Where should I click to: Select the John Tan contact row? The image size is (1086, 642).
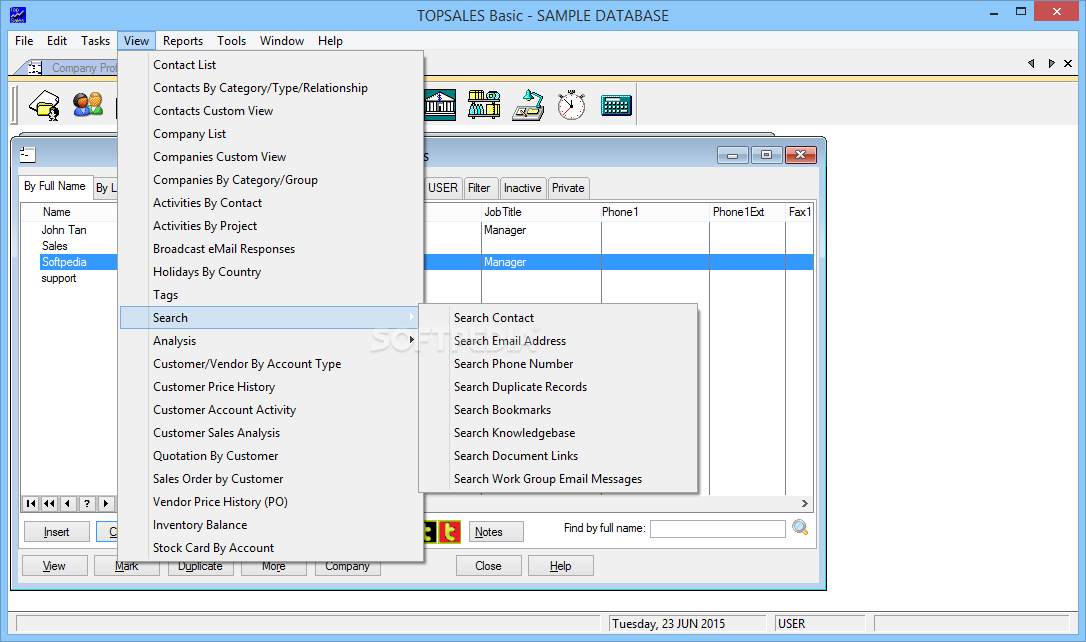coord(64,230)
